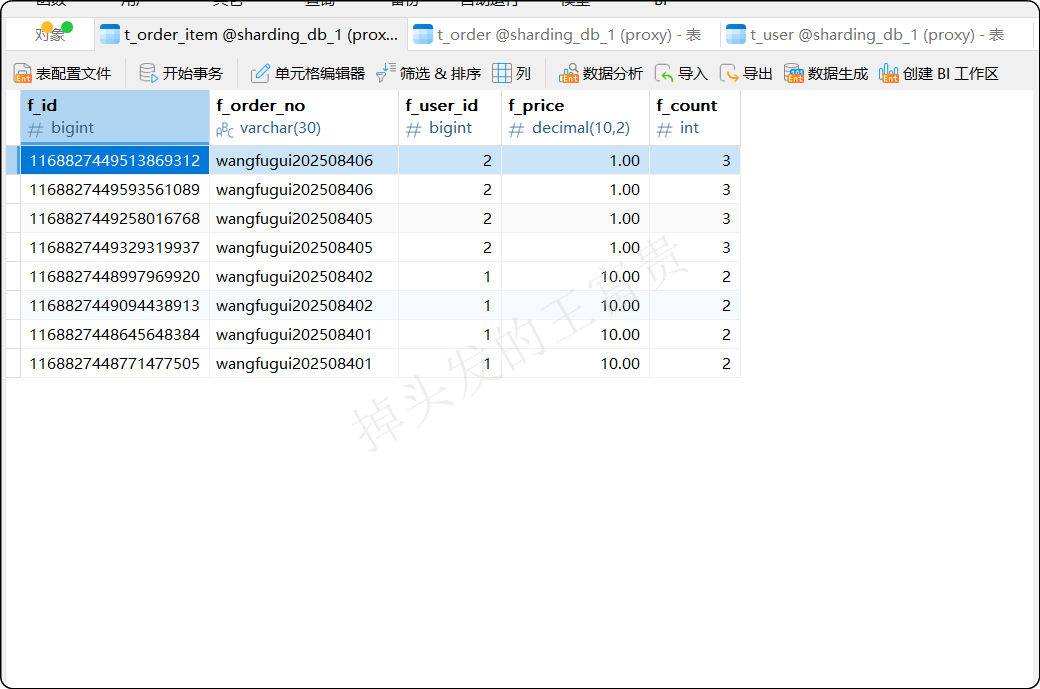
Task: Open the 表配置文件 profile icon
Action: click(23, 74)
